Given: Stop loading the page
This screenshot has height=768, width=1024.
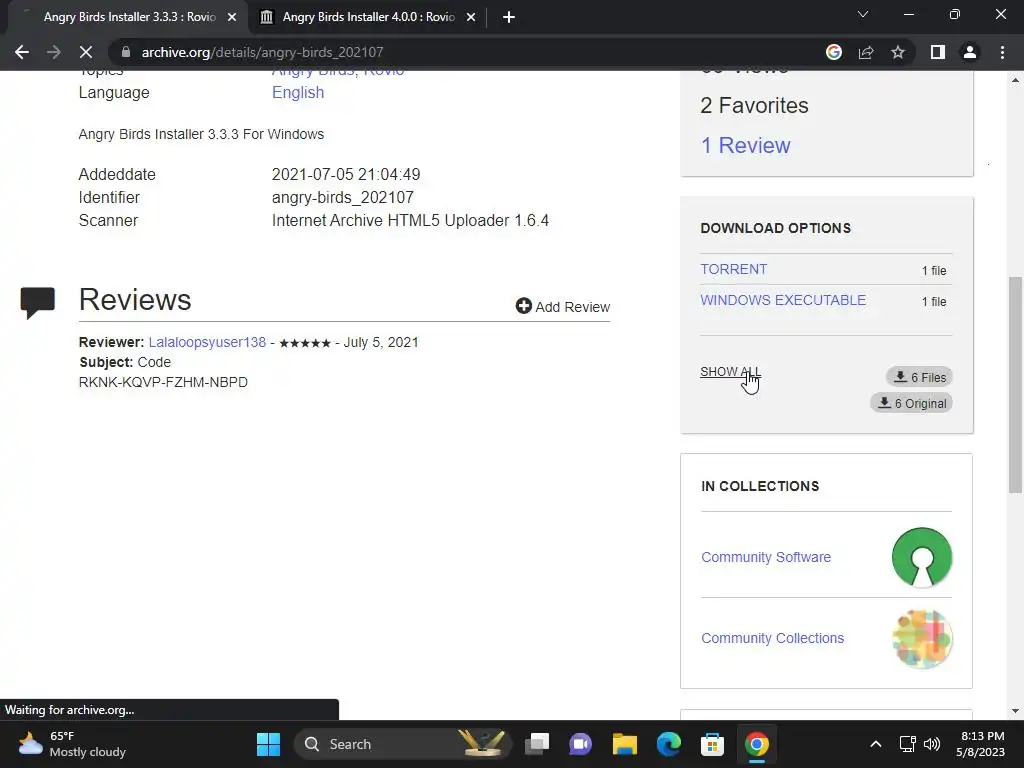Looking at the screenshot, I should [x=86, y=52].
